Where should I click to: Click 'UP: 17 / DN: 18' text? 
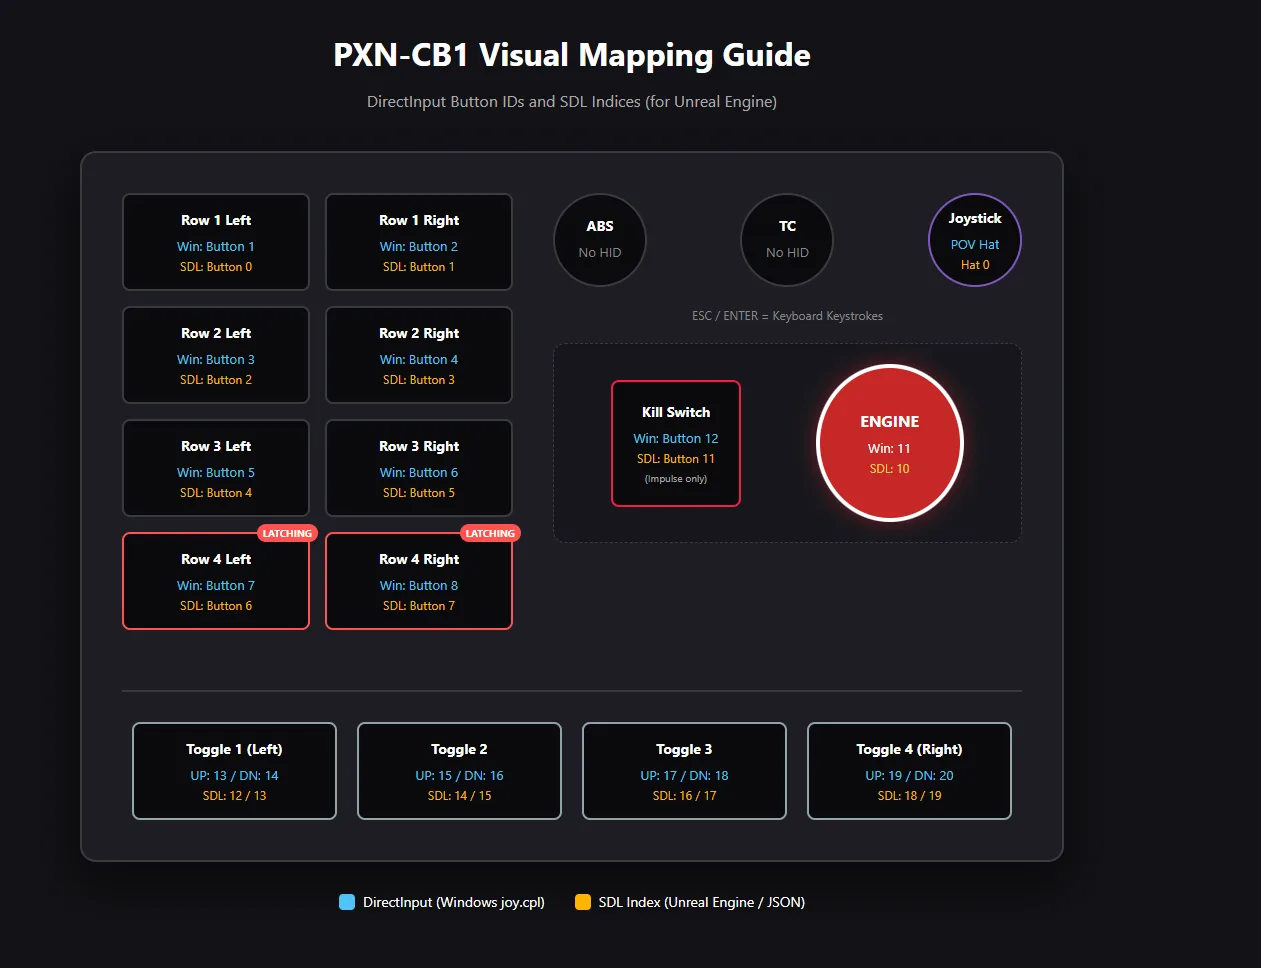pos(684,775)
